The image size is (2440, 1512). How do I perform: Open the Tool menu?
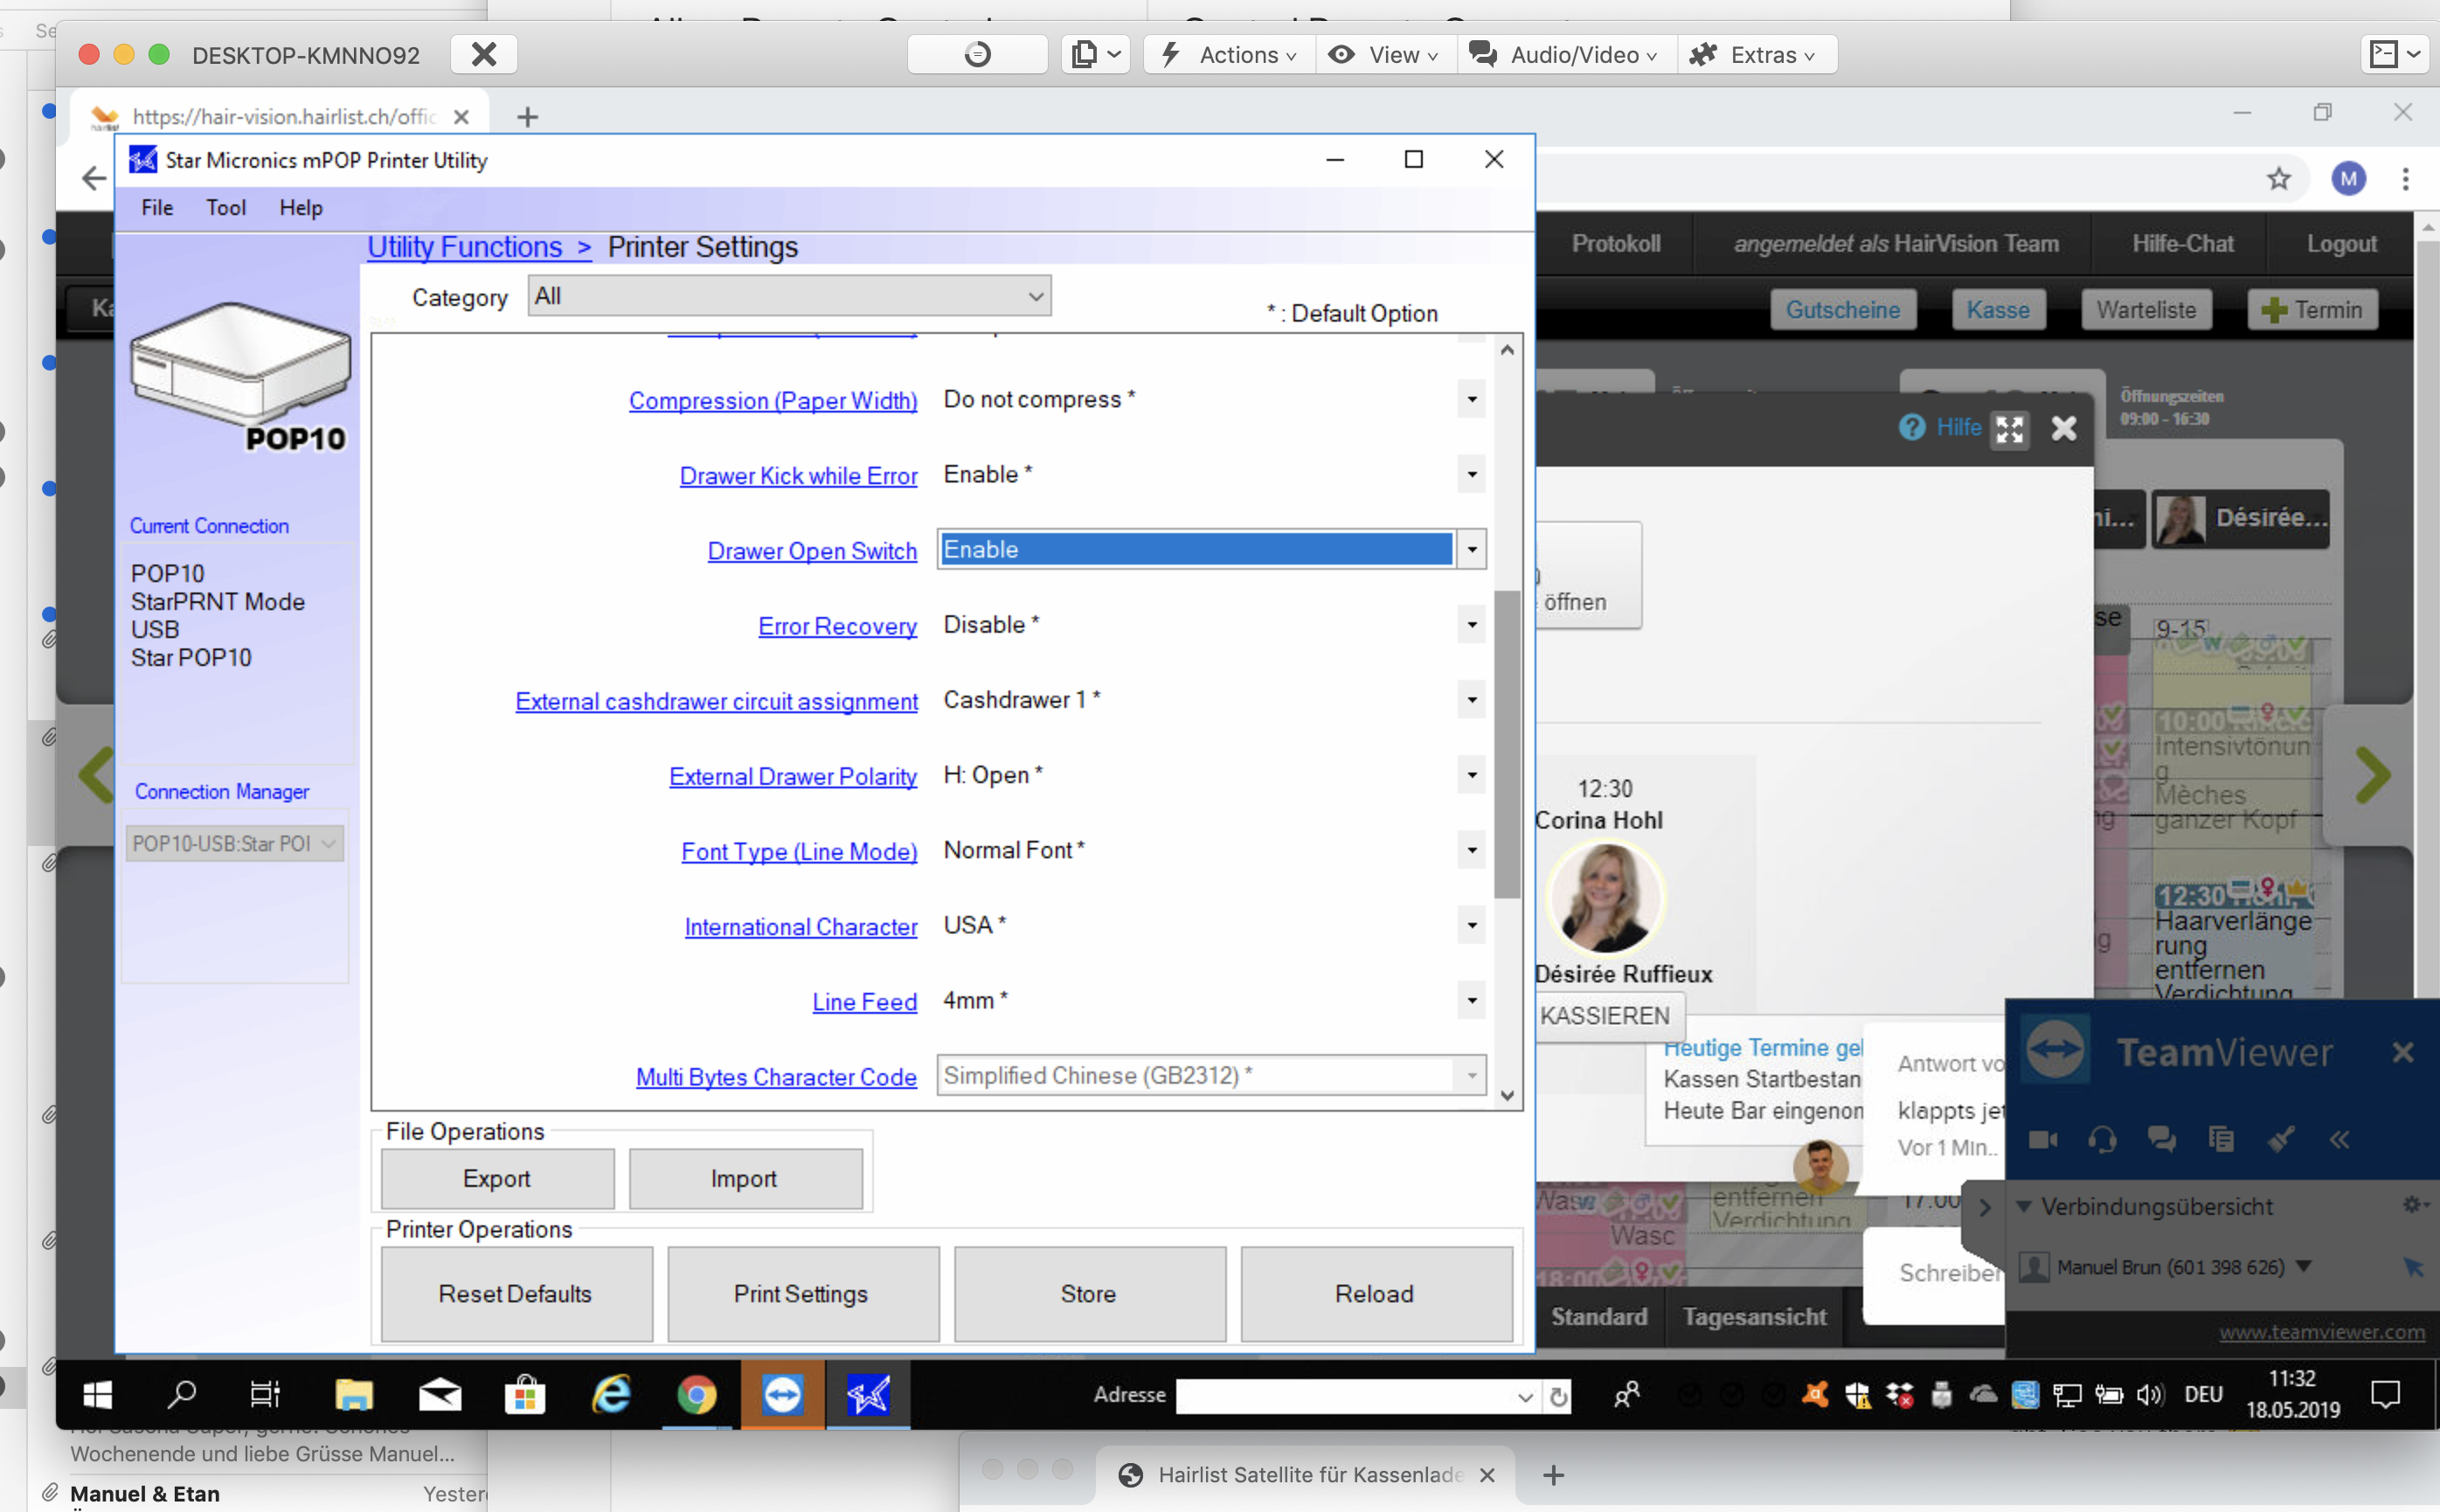226,208
